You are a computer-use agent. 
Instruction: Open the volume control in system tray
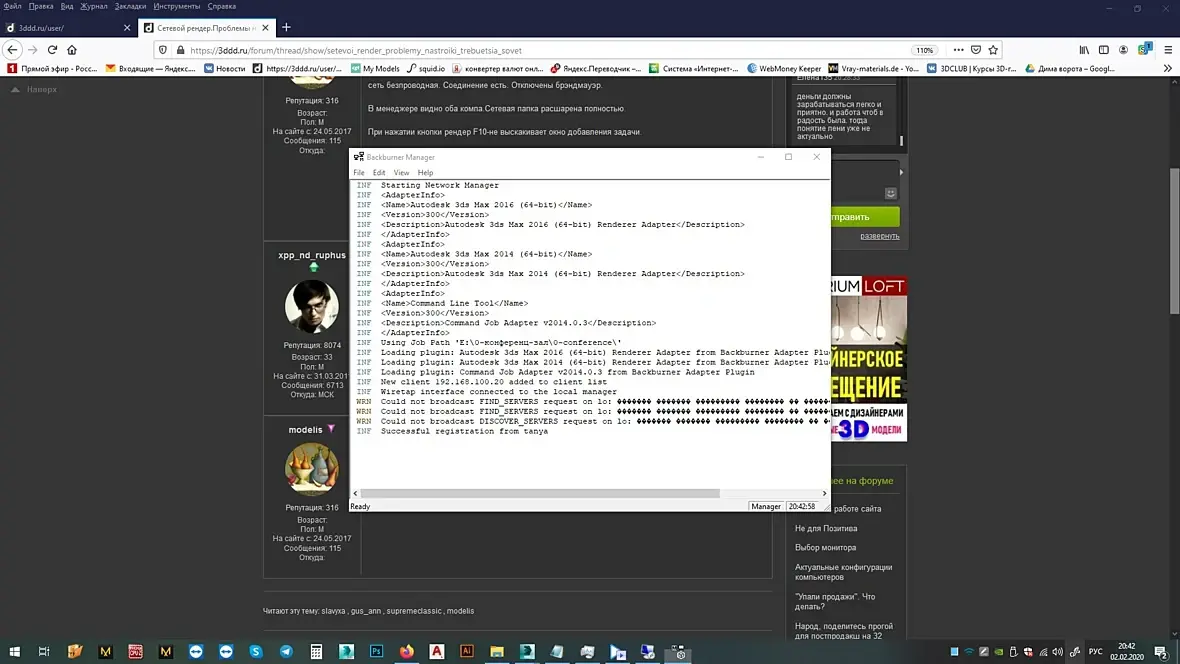1057,652
